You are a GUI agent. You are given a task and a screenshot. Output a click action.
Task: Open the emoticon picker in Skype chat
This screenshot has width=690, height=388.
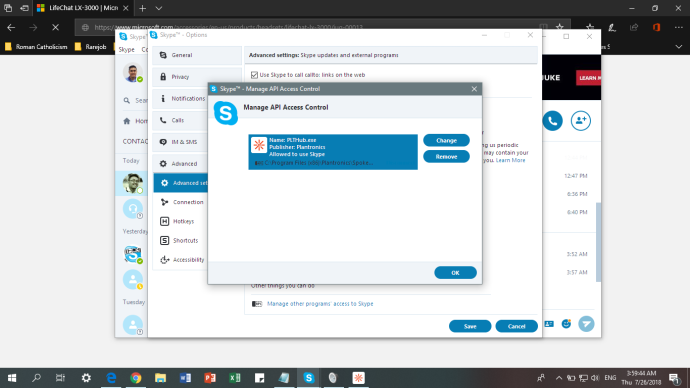tap(566, 324)
